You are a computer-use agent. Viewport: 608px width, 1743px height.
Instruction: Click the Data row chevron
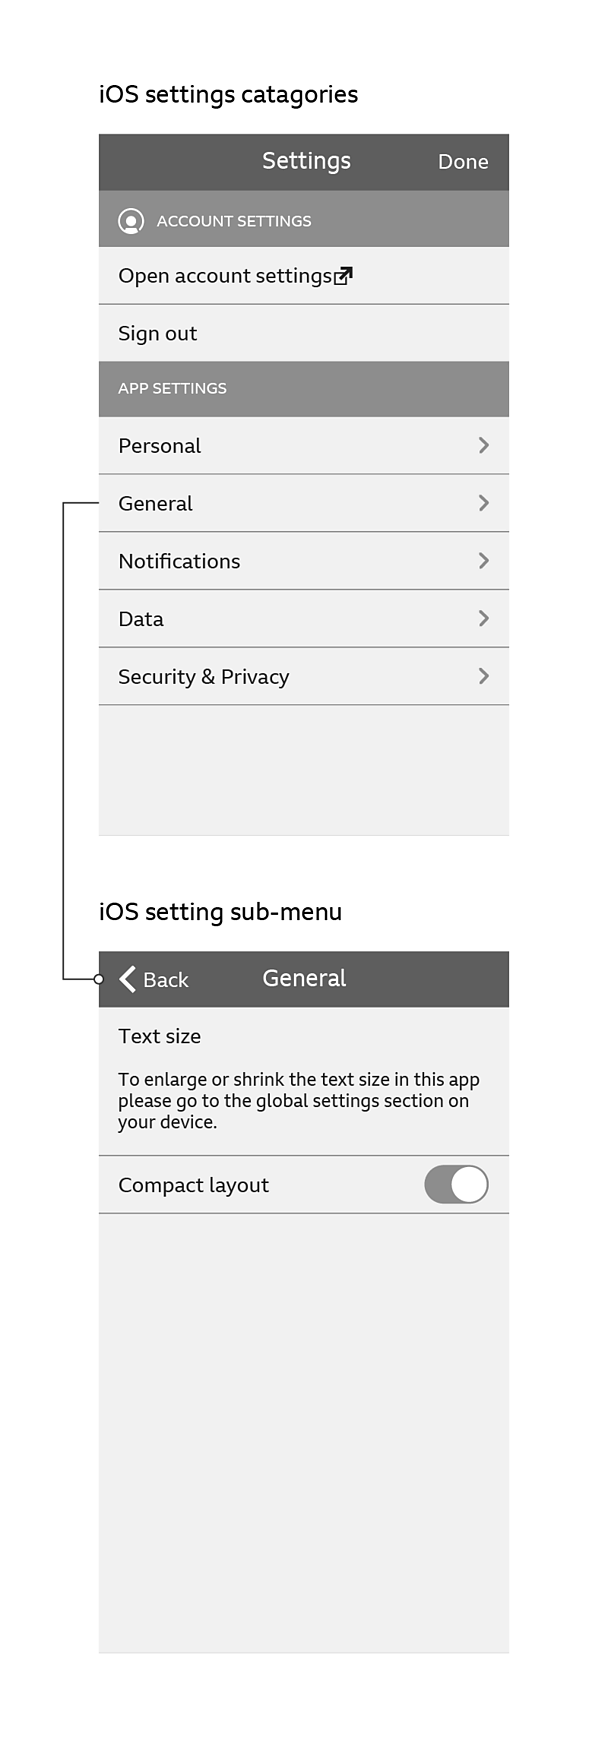[x=484, y=619]
